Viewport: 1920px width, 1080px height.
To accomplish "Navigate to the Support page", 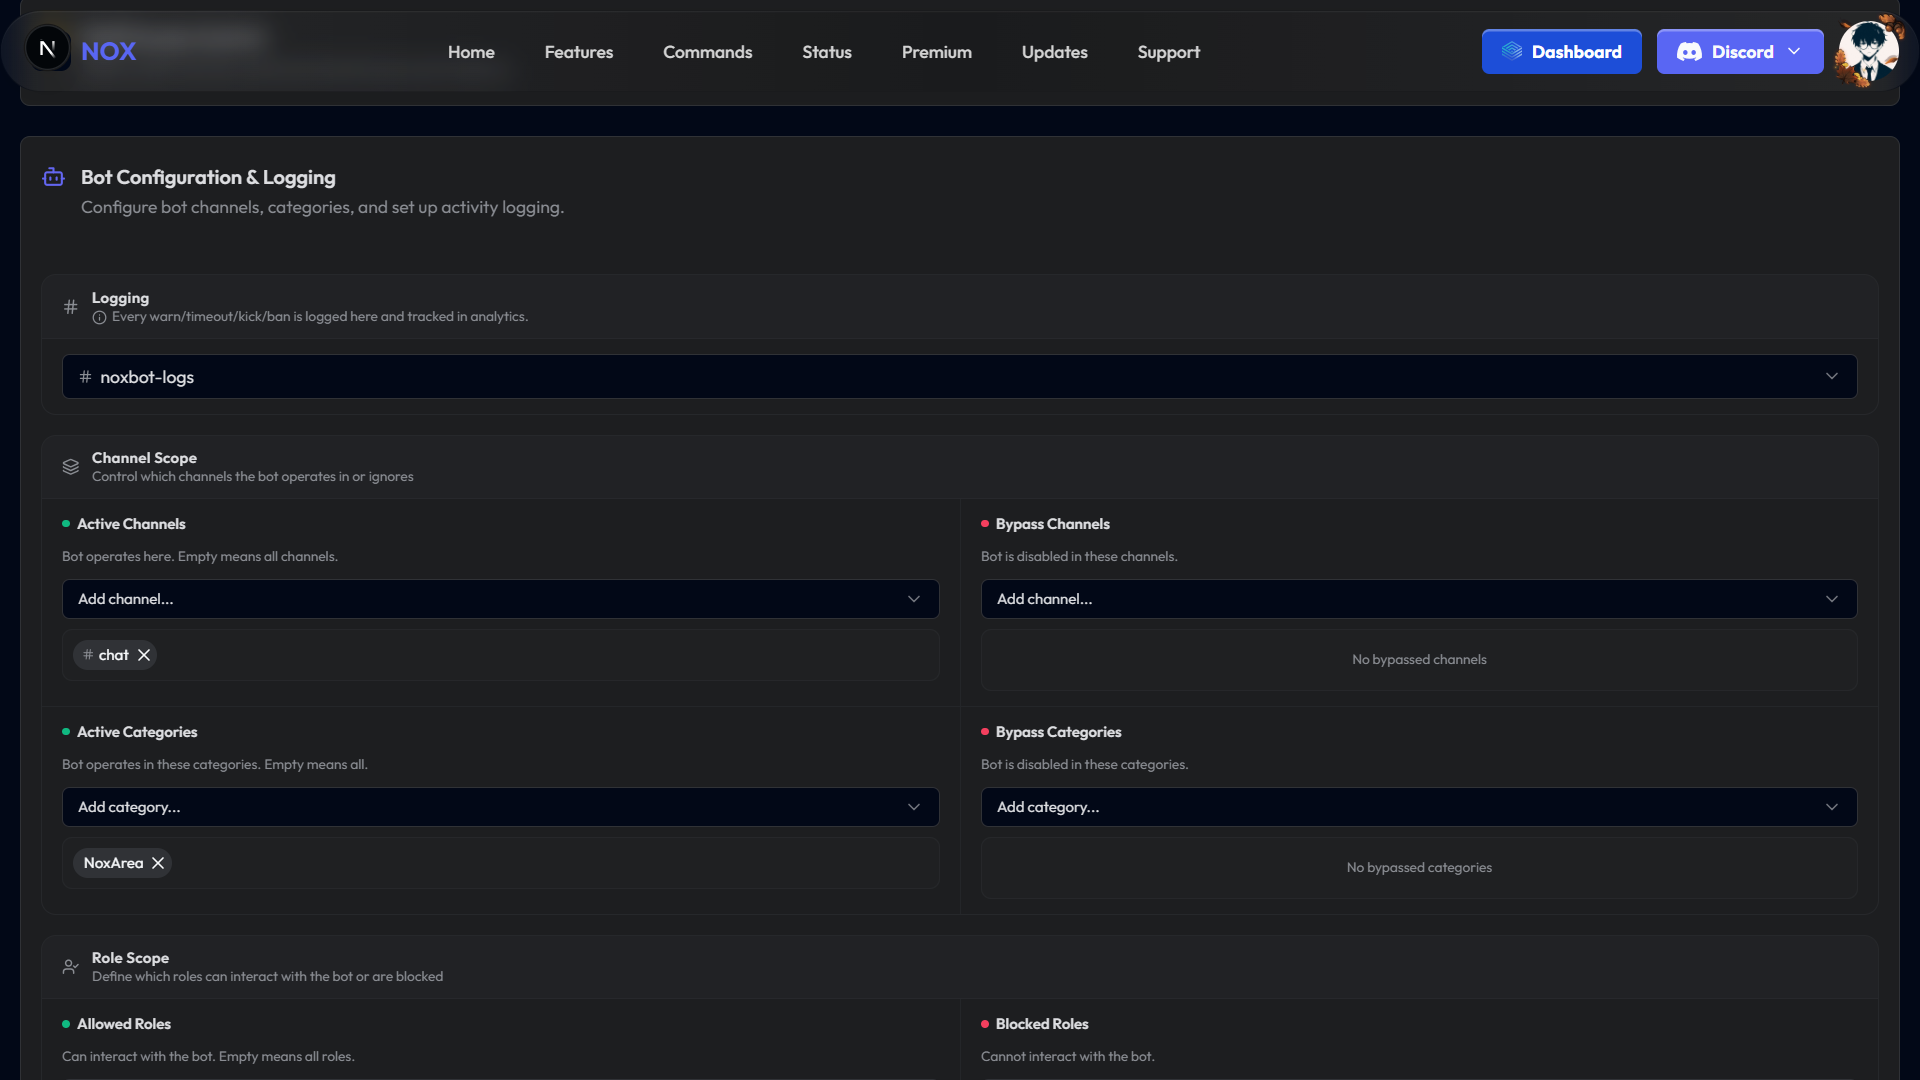I will click(1169, 52).
